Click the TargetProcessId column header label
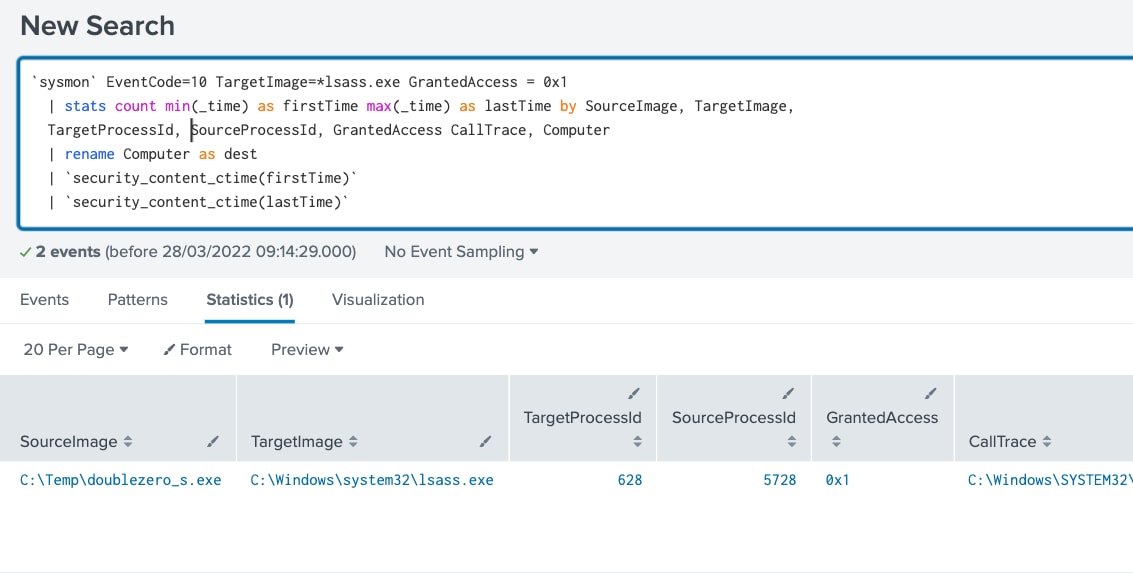This screenshot has height=573, width=1133. (582, 418)
